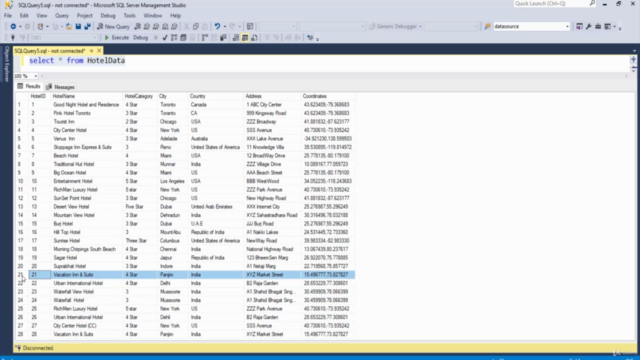Screen dimensions: 640x360
Task: Open the New Project dropdown arrow
Action: 47,27
